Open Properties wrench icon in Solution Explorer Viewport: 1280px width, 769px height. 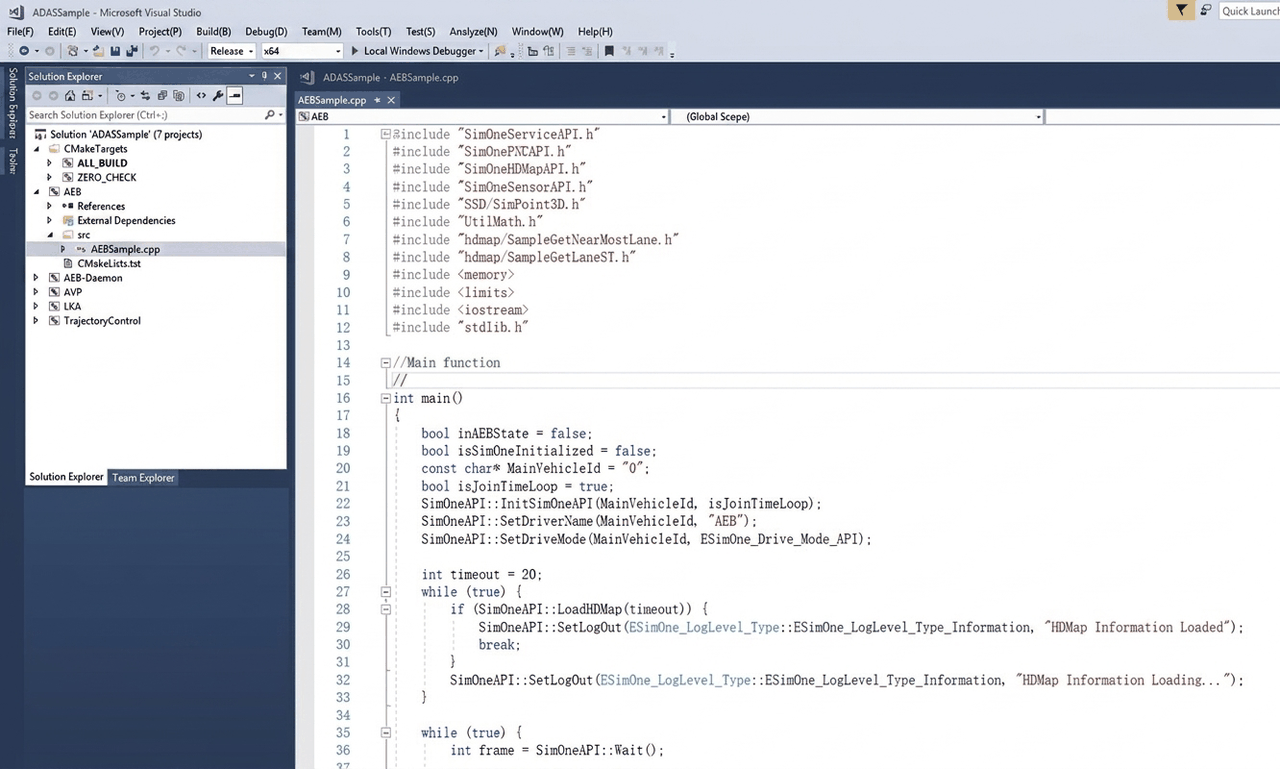[x=218, y=96]
